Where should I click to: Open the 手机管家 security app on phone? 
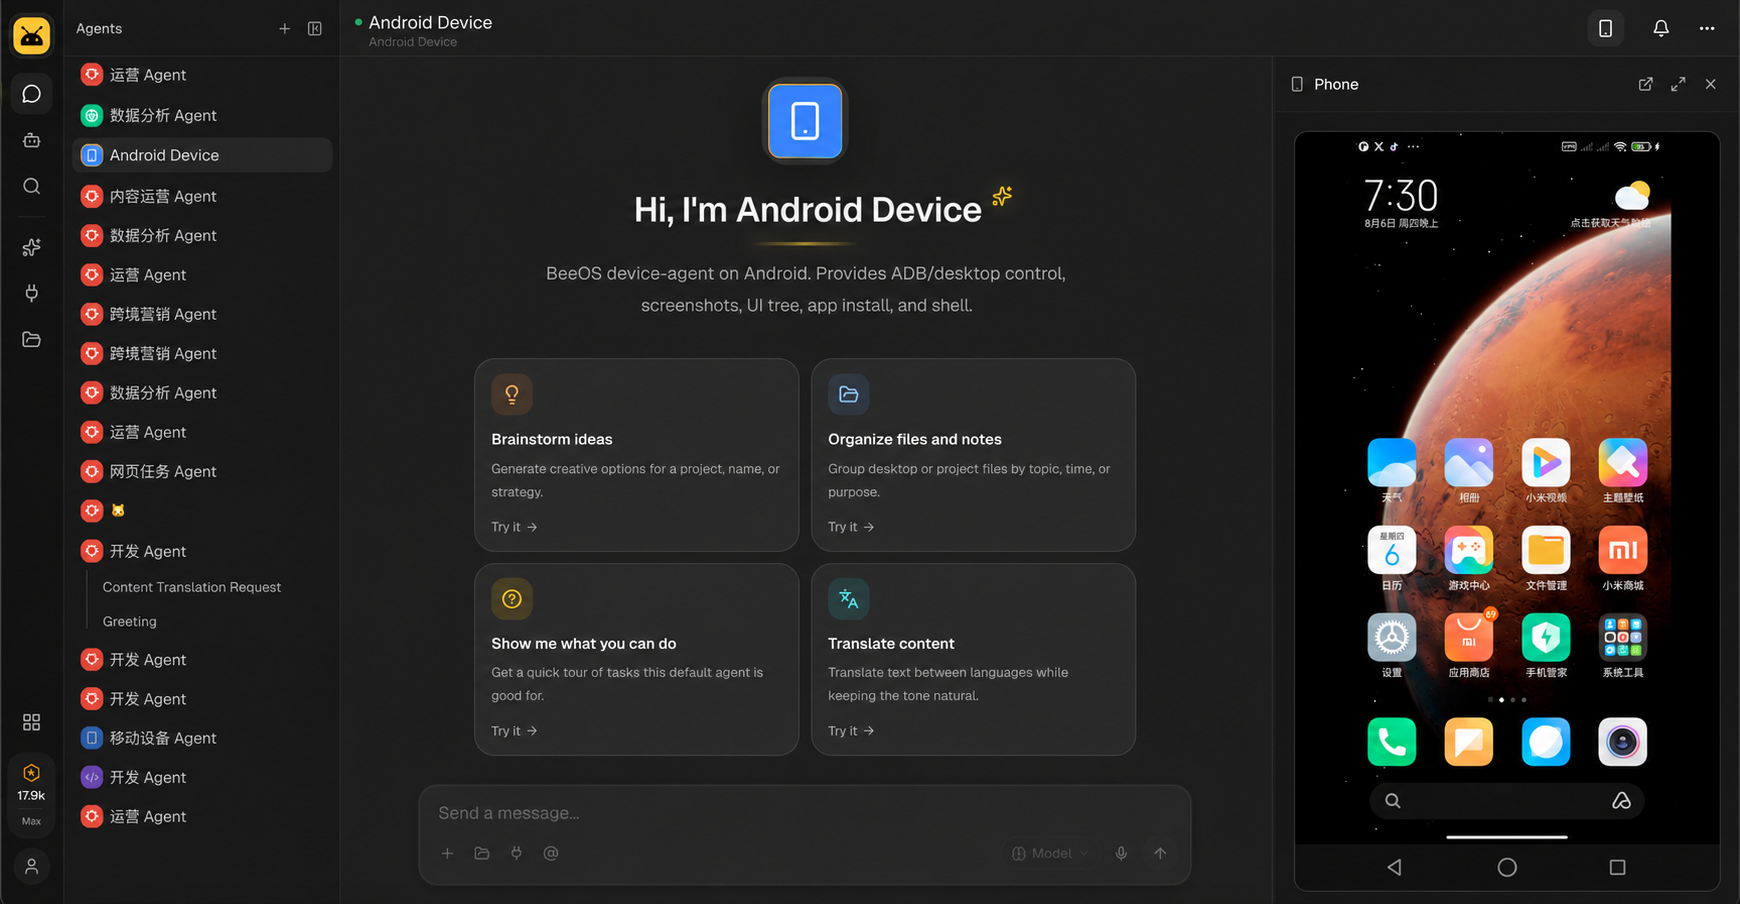coord(1546,645)
